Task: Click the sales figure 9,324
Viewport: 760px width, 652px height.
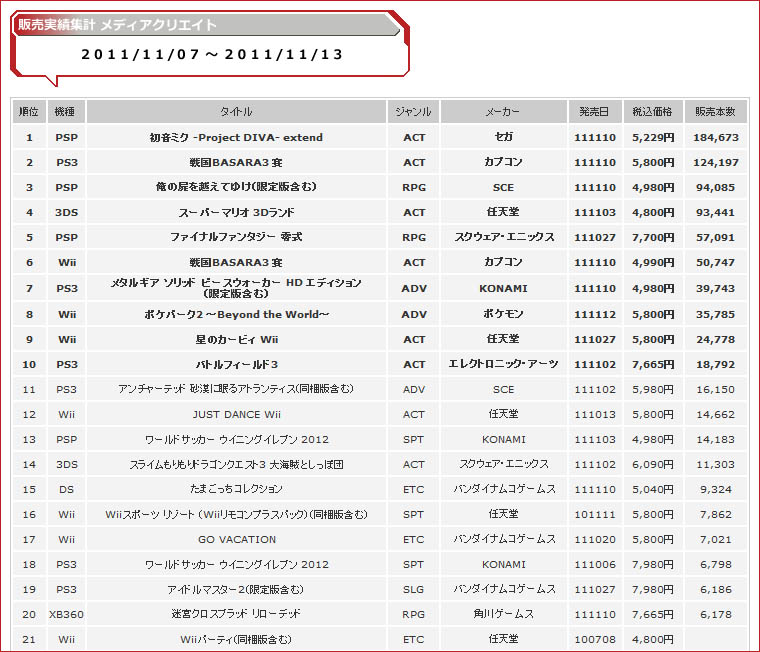Action: point(716,490)
